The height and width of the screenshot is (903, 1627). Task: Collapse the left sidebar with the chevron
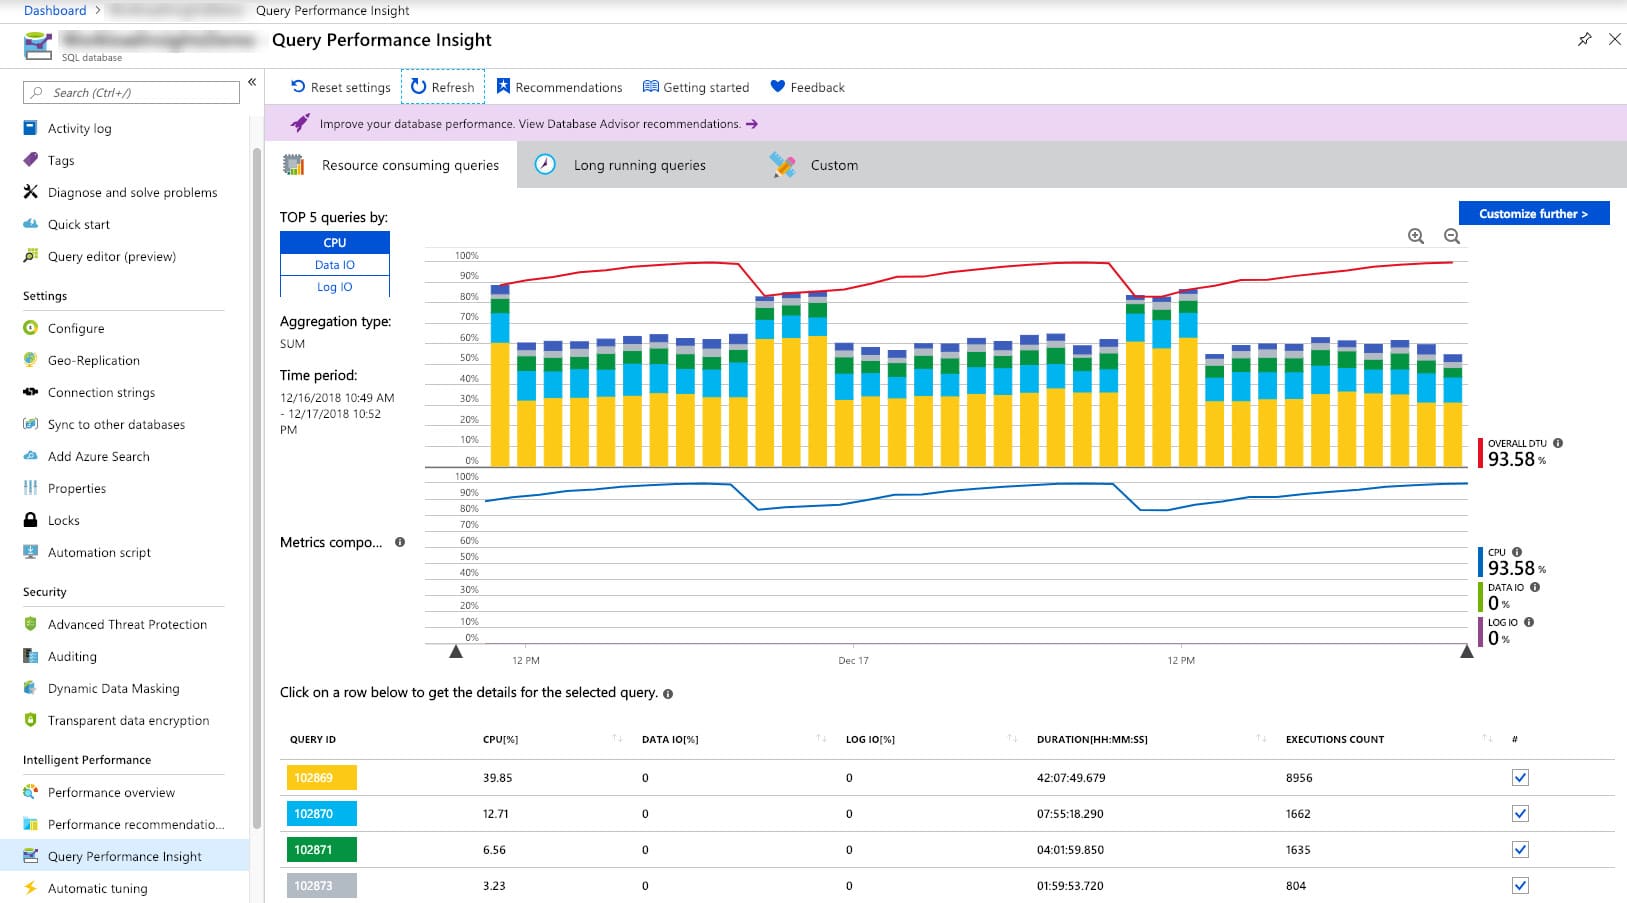251,83
